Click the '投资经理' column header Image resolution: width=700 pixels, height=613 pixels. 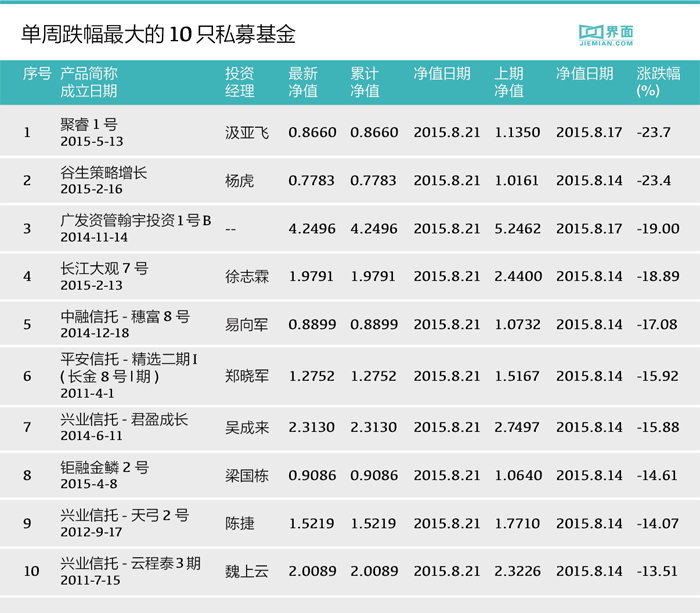[240, 82]
